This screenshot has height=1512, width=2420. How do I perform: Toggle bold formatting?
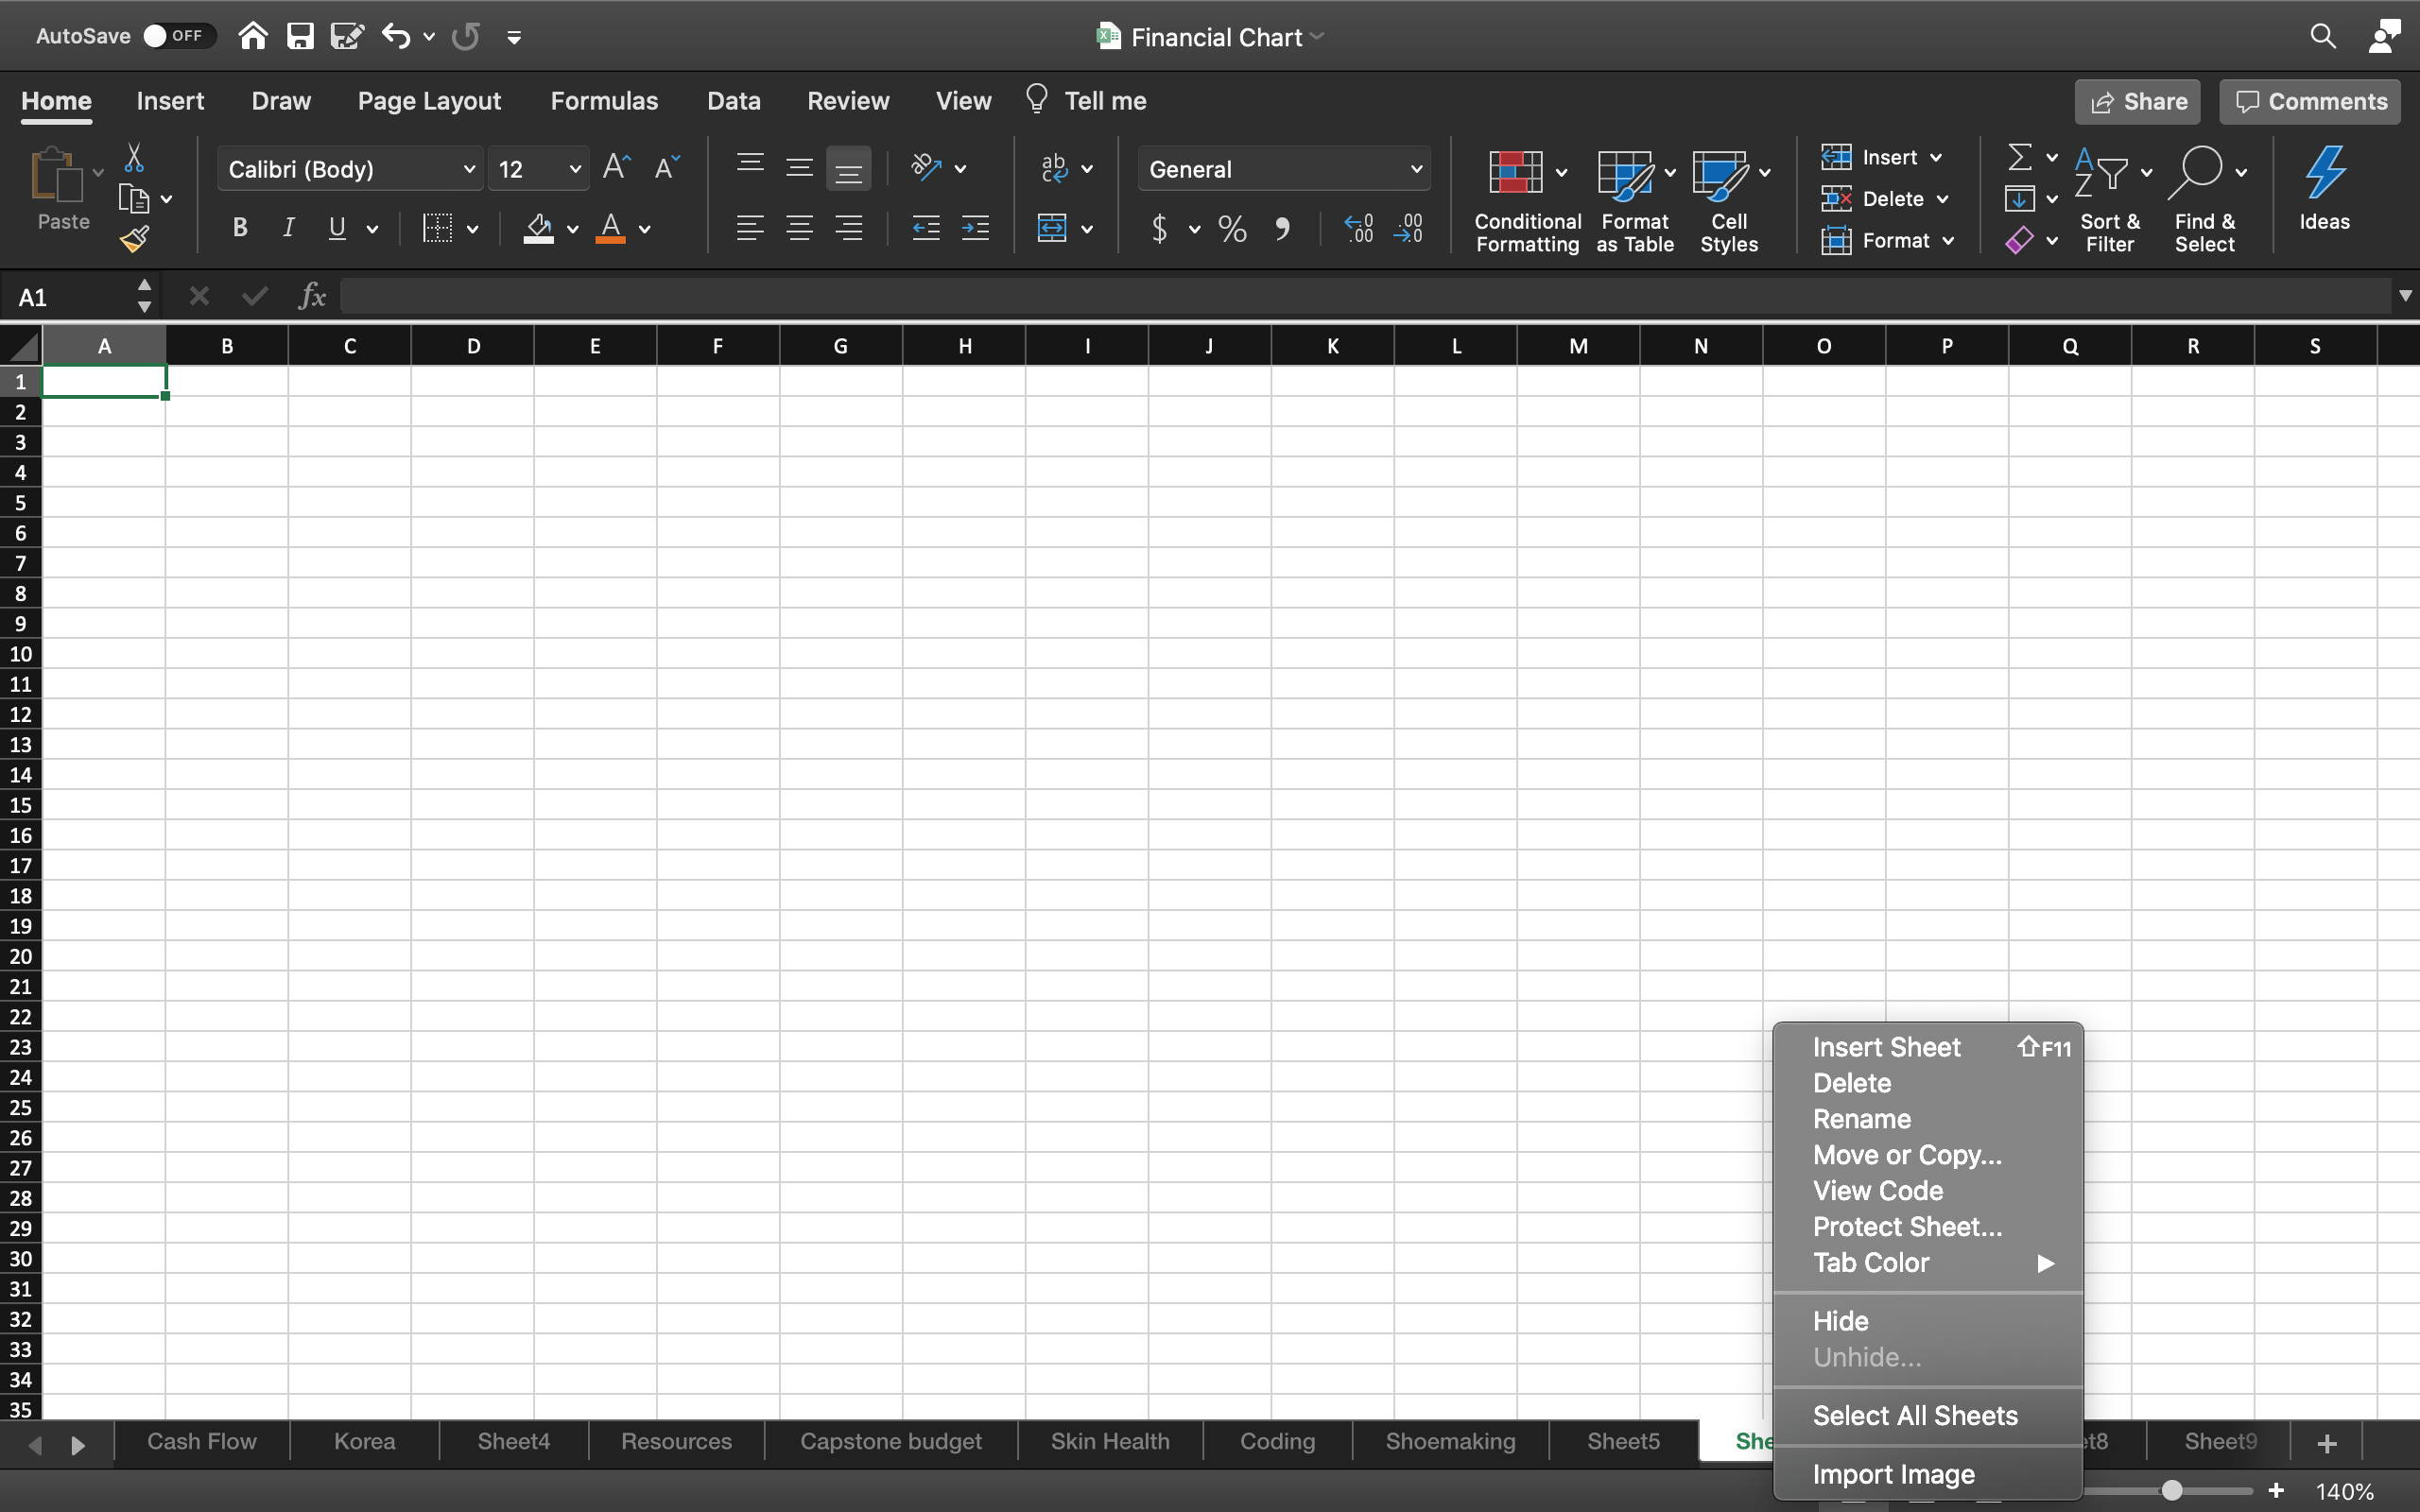point(240,228)
